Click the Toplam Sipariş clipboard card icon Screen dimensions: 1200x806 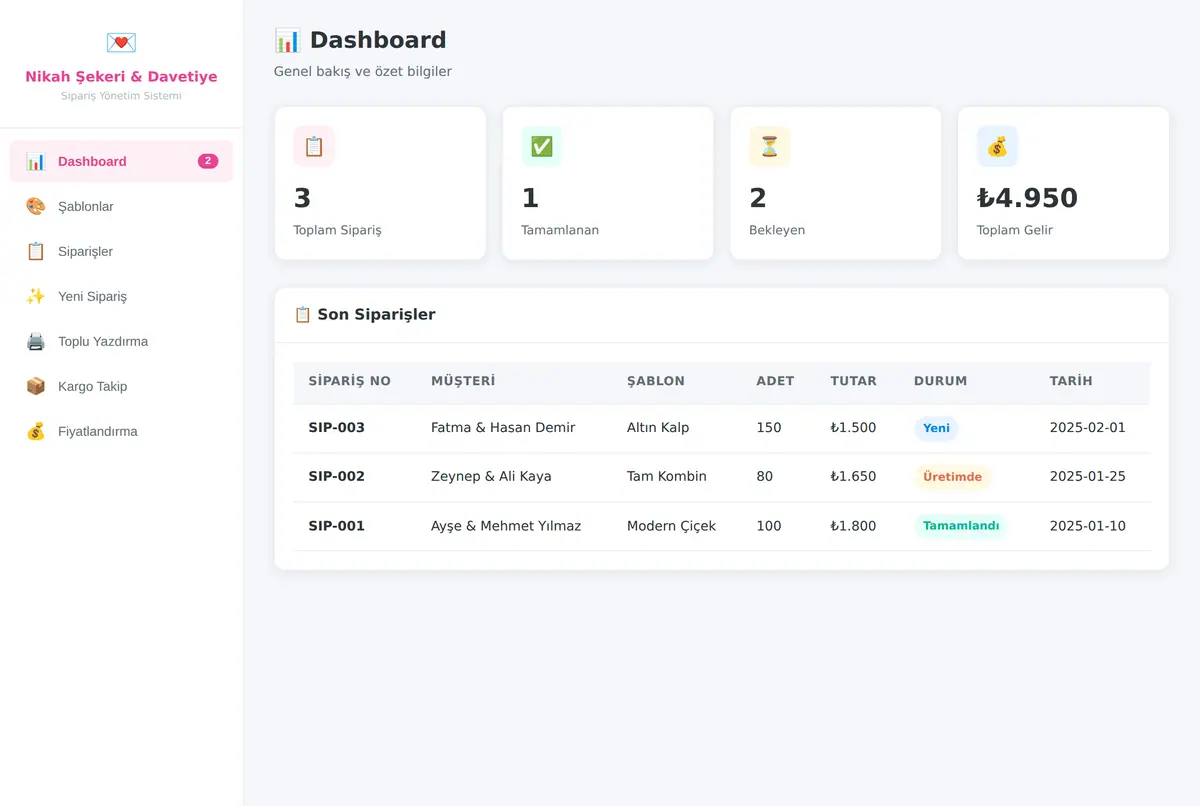pos(314,147)
